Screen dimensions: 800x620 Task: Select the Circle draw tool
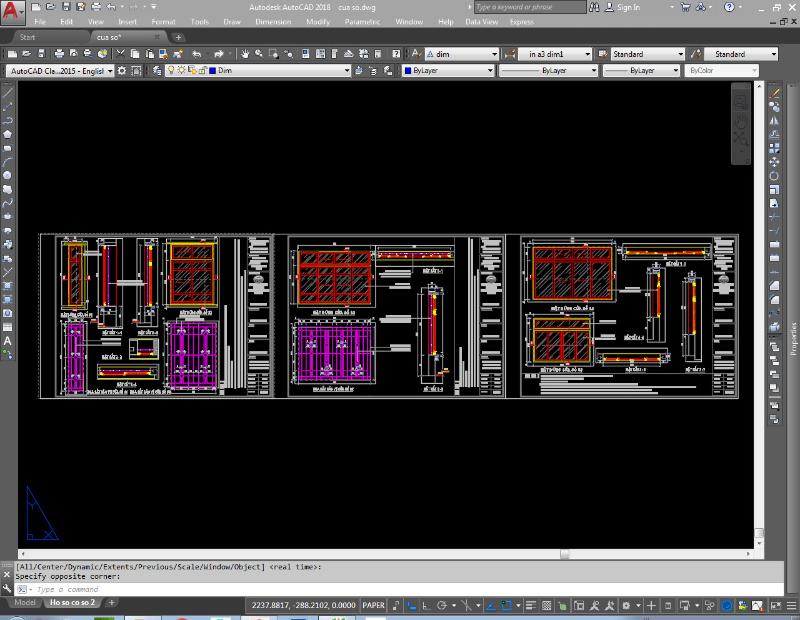tap(7, 176)
